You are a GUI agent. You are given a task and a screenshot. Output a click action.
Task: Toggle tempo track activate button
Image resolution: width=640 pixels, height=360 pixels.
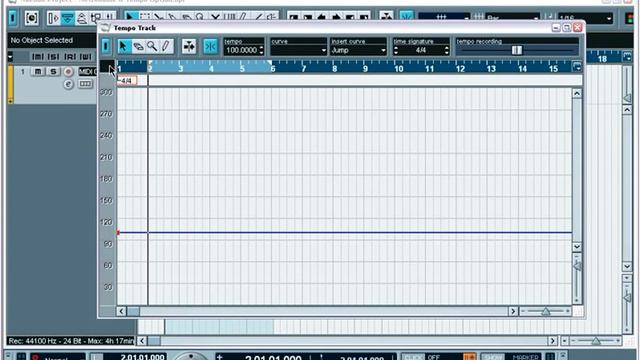click(106, 47)
